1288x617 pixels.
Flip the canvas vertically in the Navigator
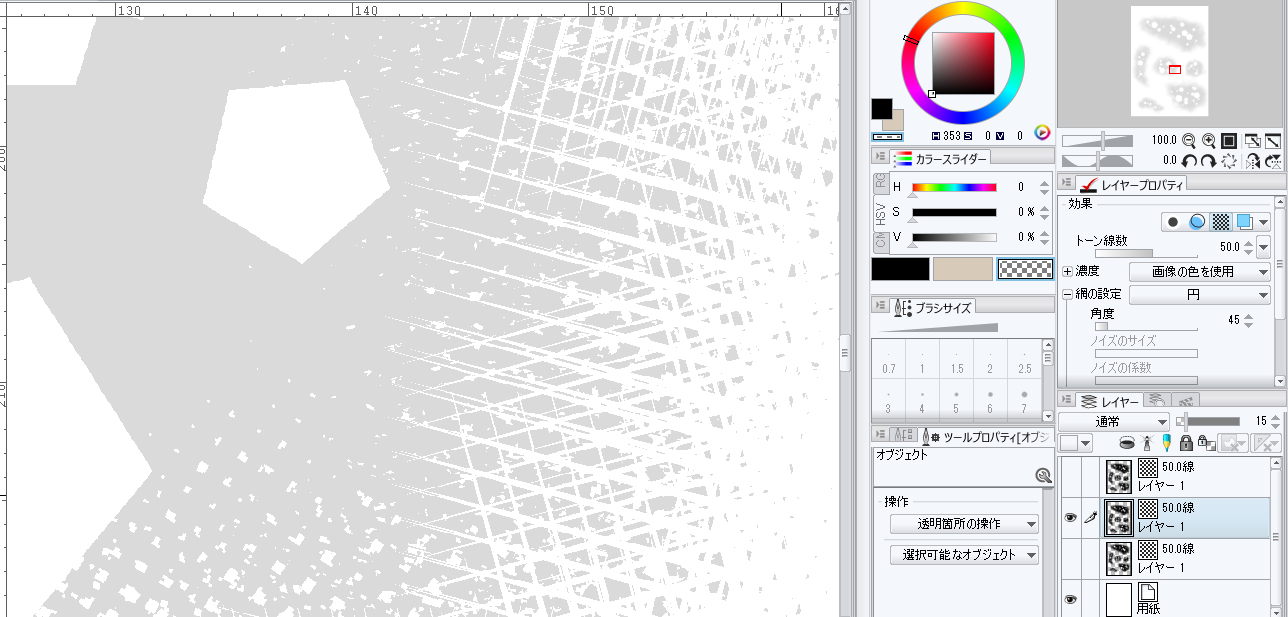[1273, 160]
